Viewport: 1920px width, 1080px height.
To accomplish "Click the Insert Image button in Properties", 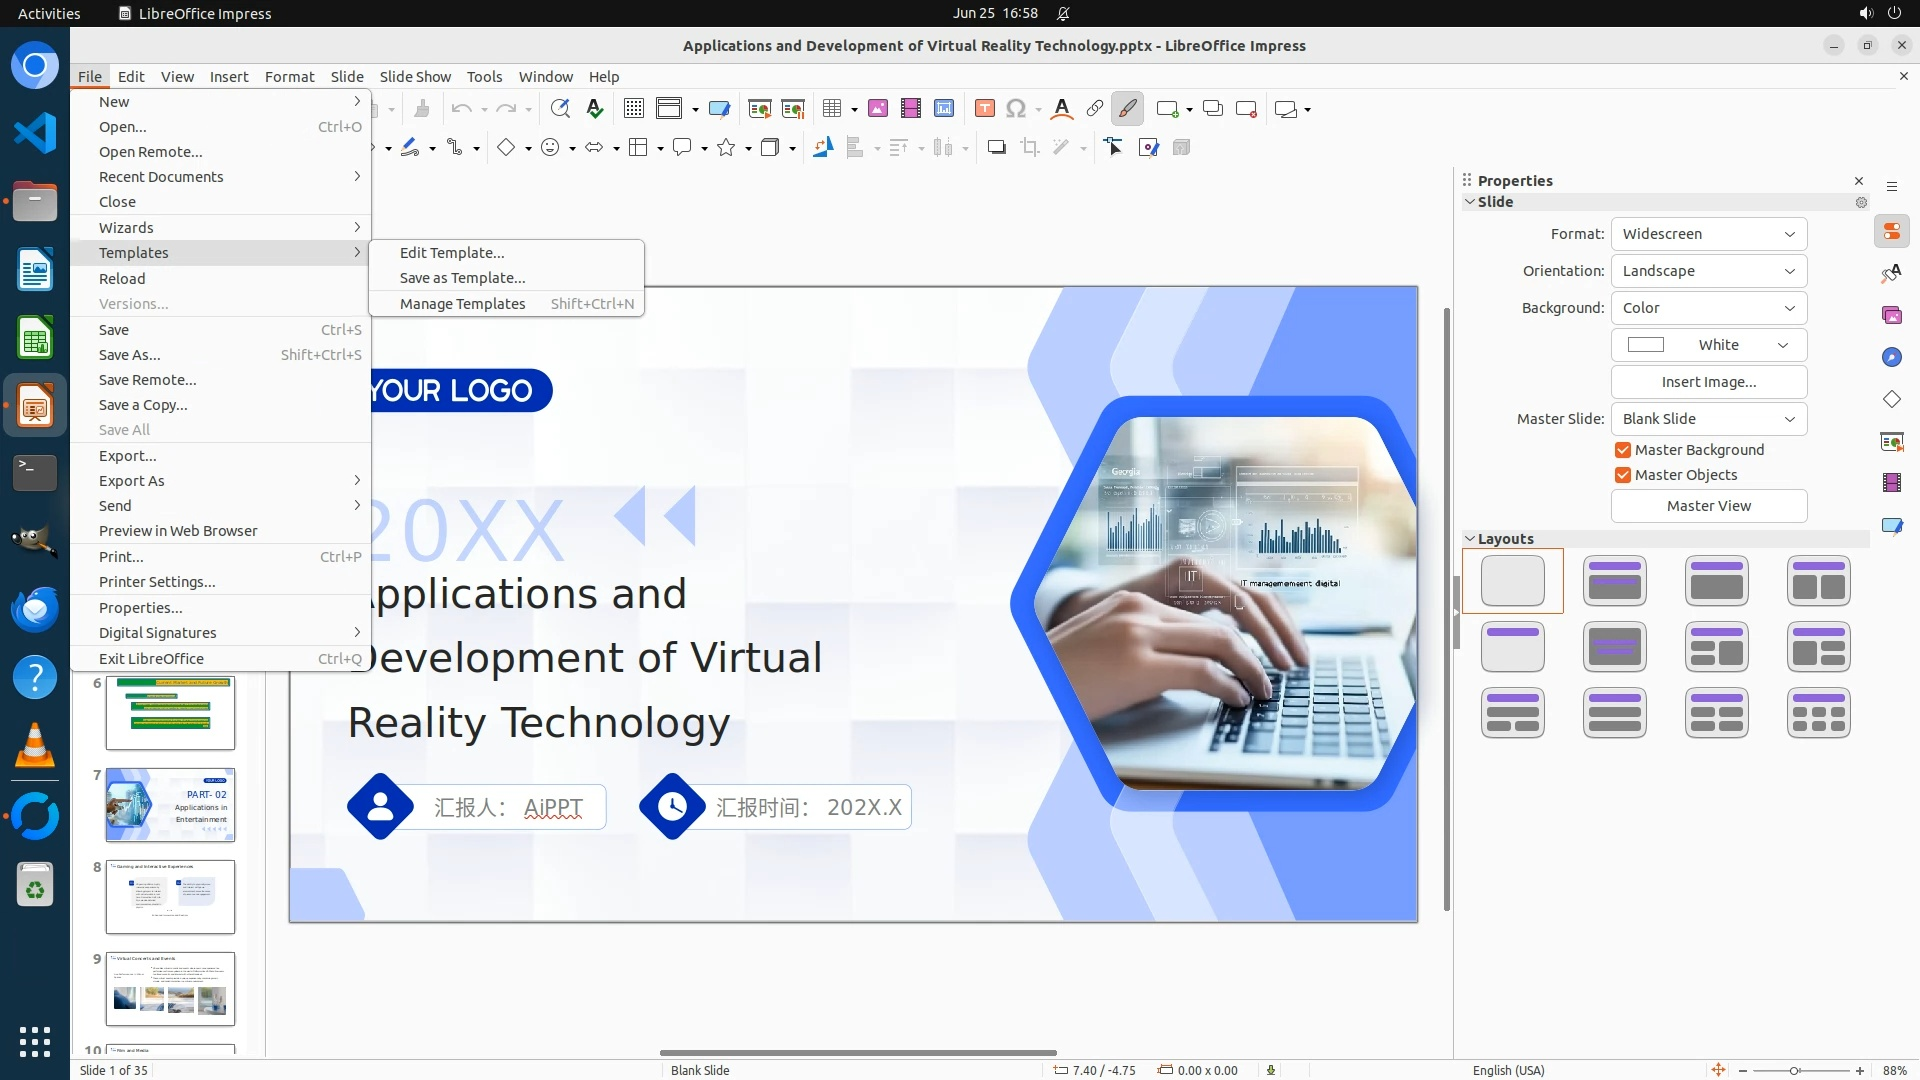I will (1708, 382).
